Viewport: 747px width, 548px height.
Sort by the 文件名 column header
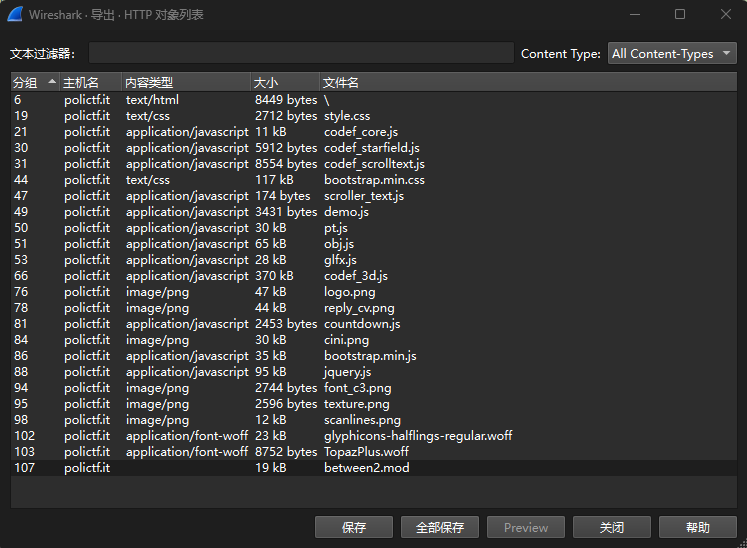528,82
